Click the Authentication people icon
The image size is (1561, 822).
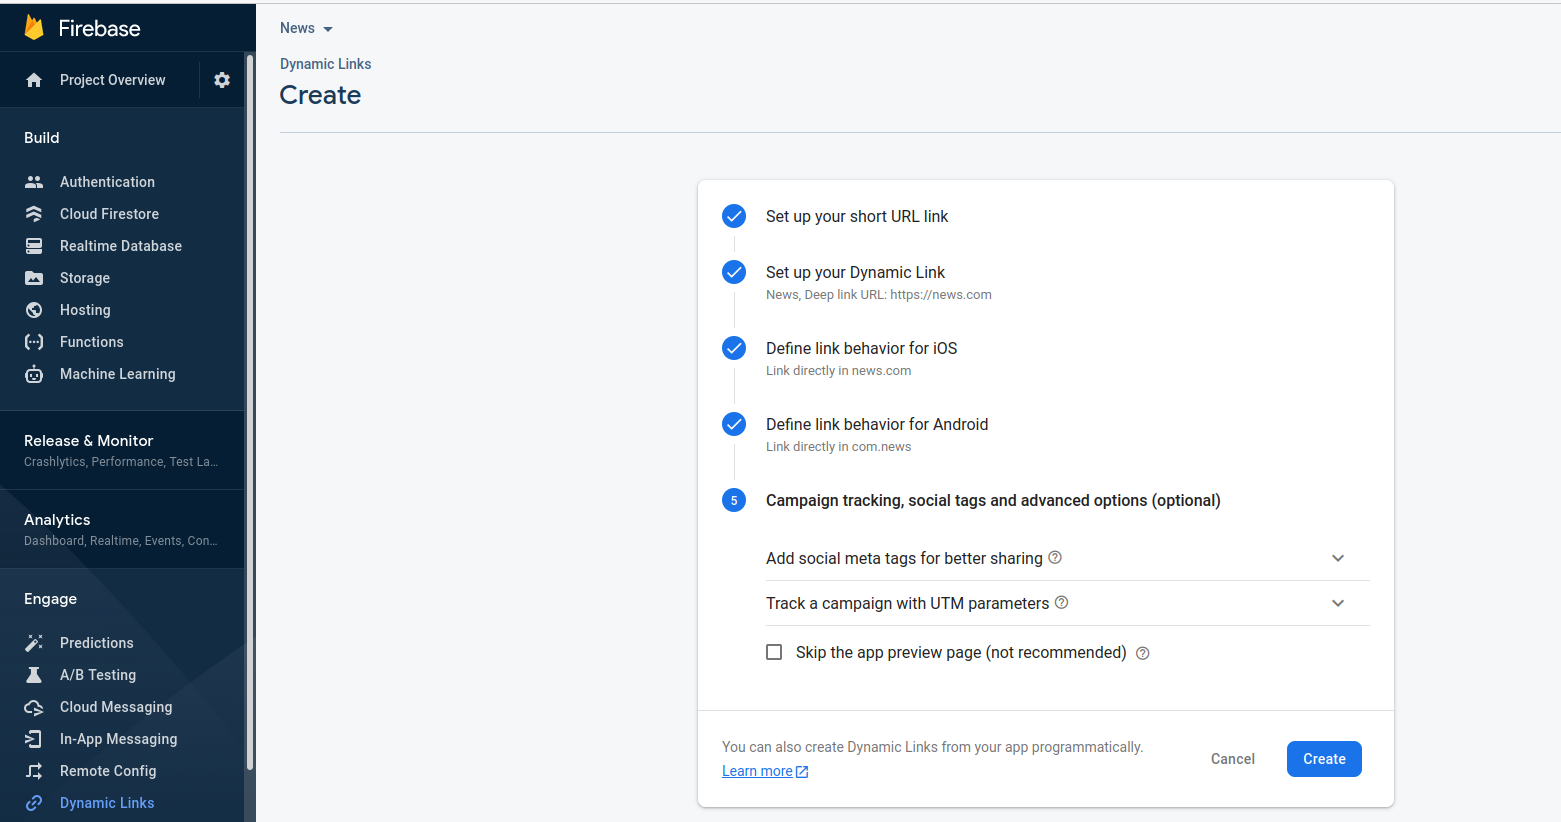click(x=34, y=182)
